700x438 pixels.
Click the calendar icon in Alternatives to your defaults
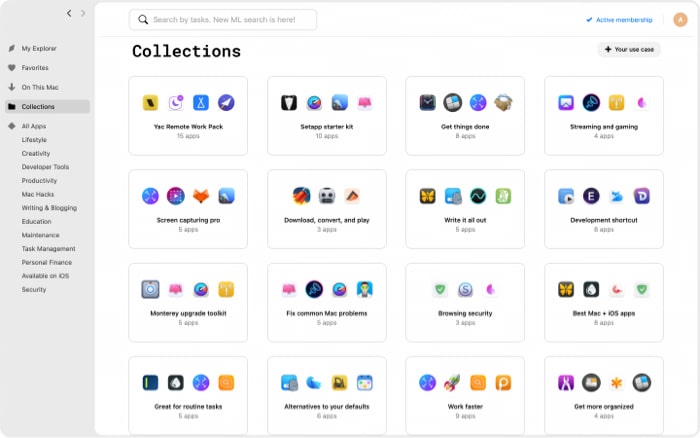click(x=365, y=383)
